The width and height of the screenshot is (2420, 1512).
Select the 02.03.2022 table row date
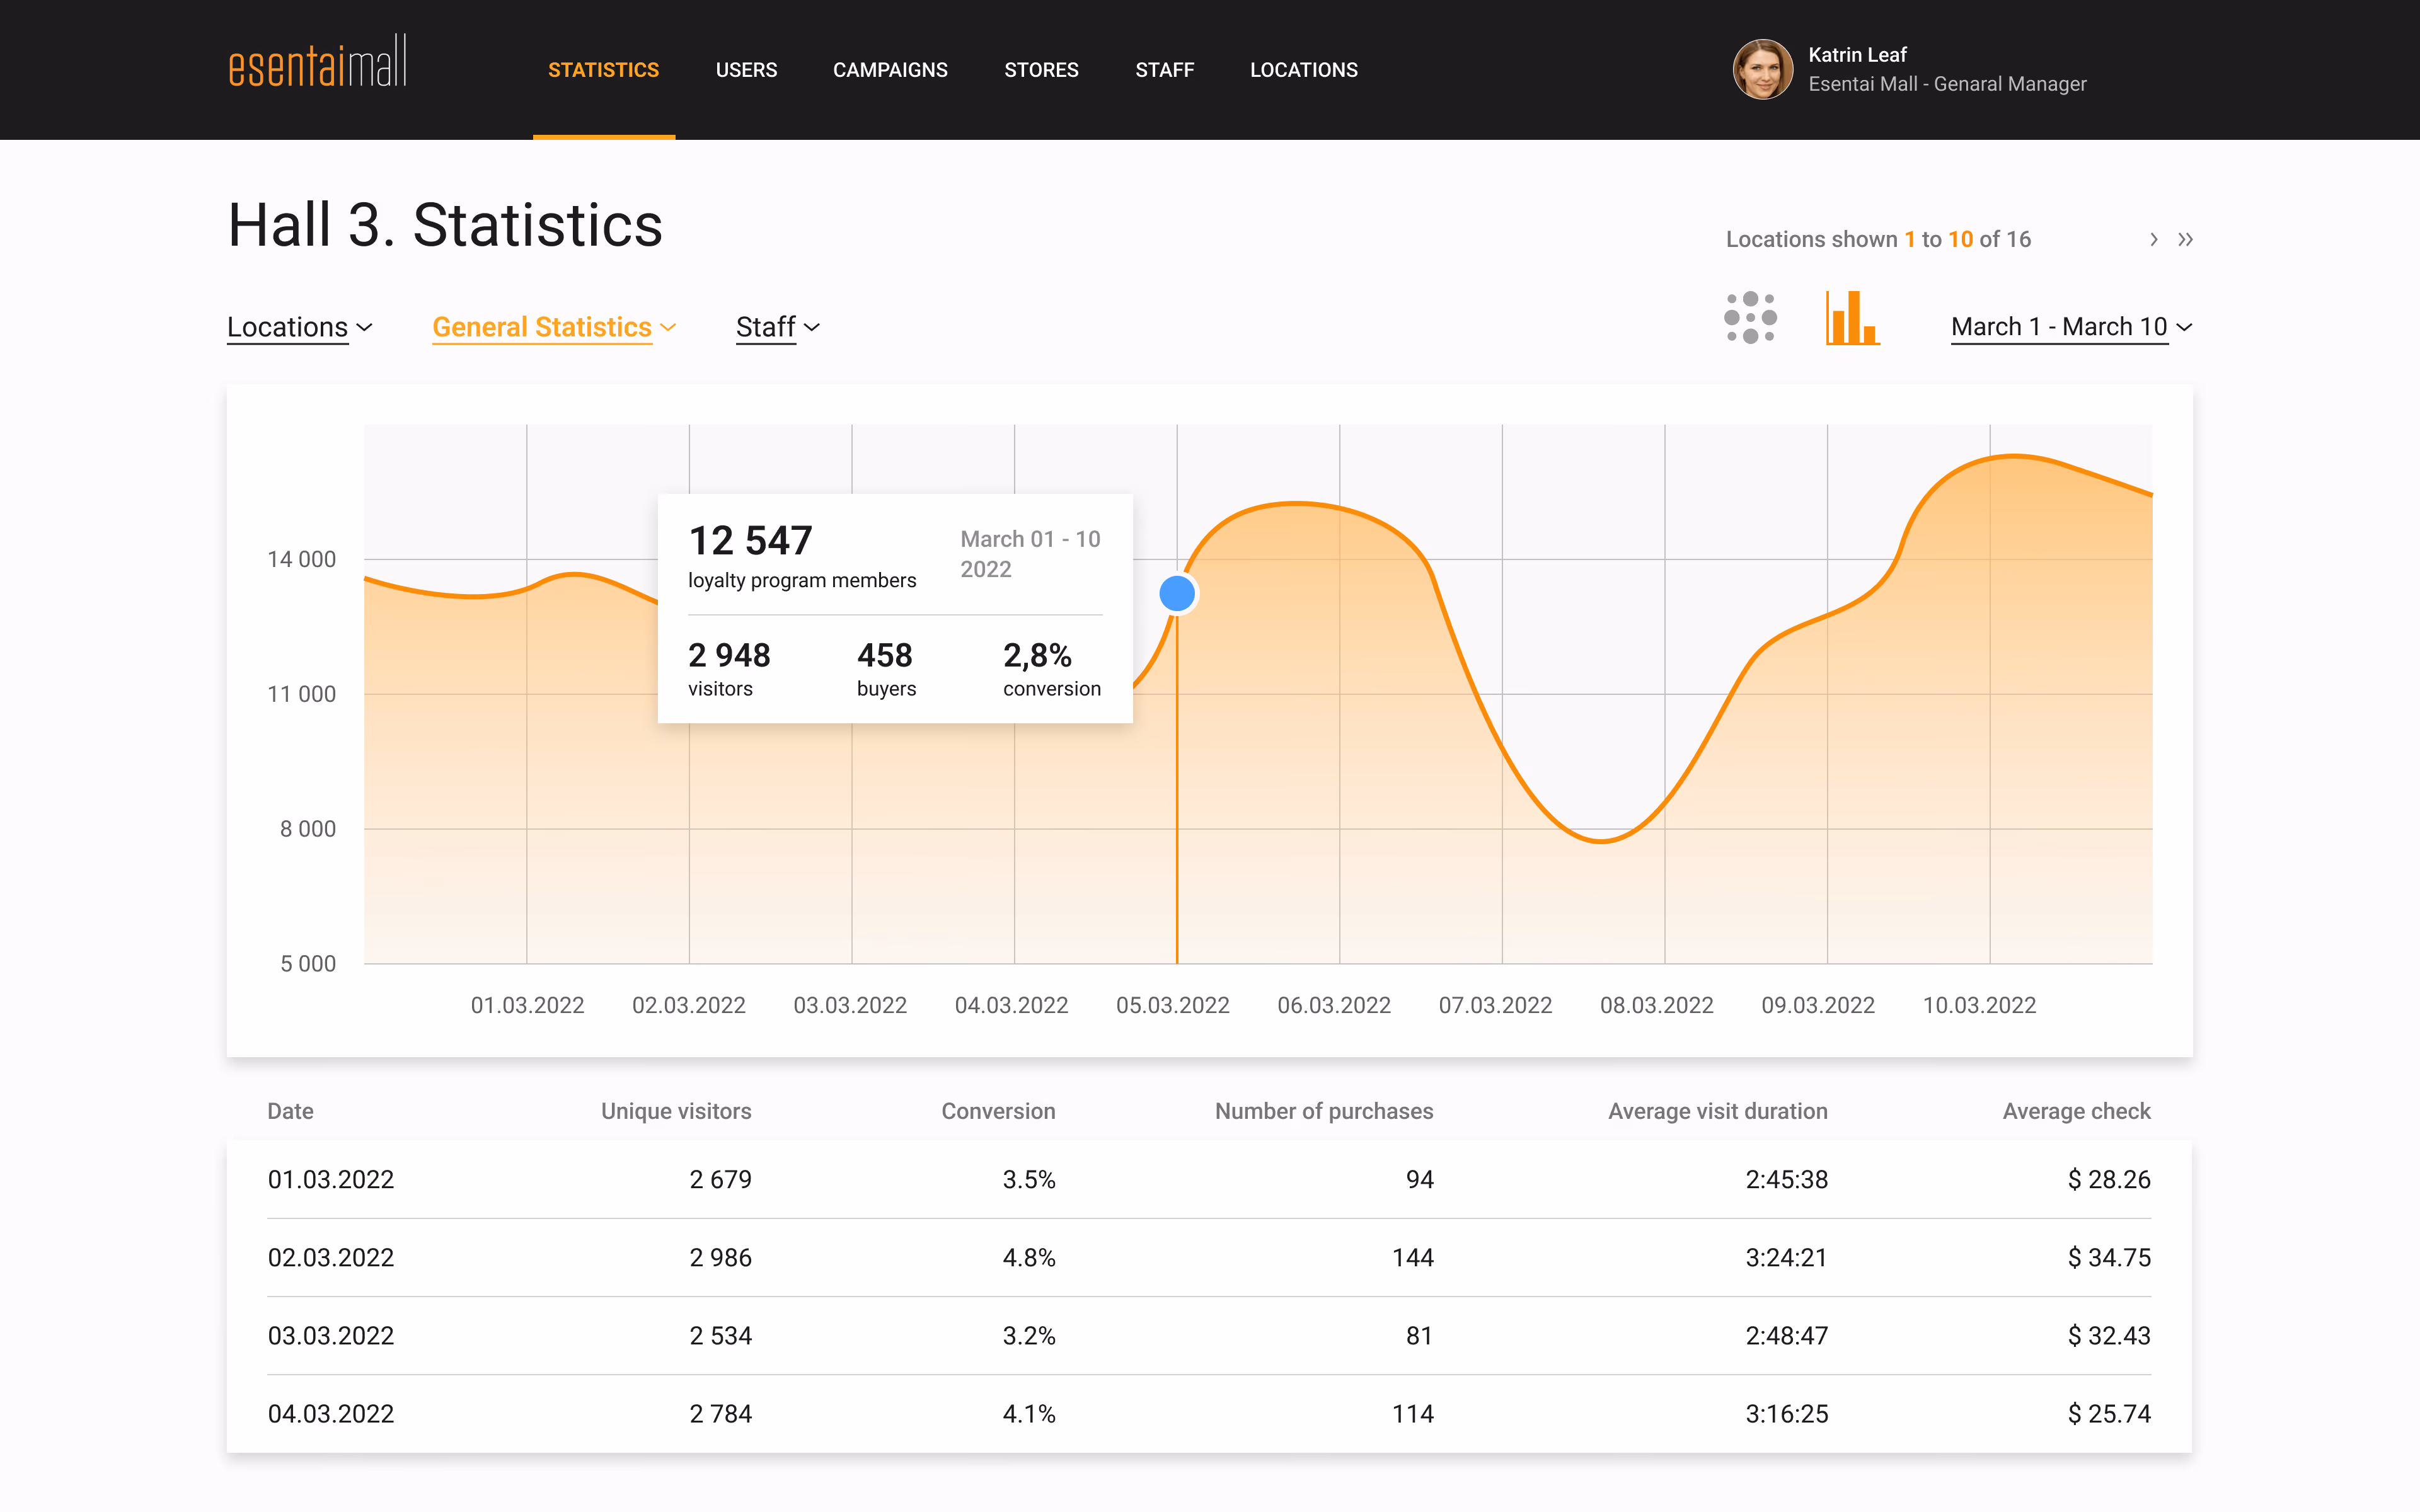point(331,1257)
